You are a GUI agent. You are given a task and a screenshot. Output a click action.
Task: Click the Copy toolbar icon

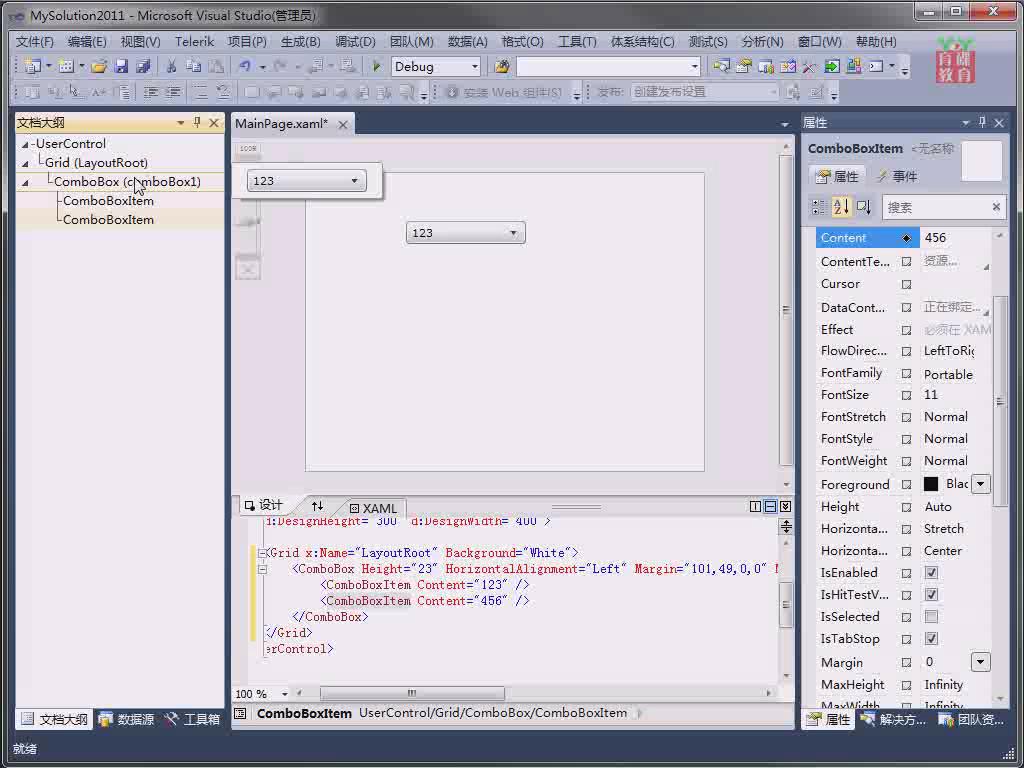[x=193, y=66]
